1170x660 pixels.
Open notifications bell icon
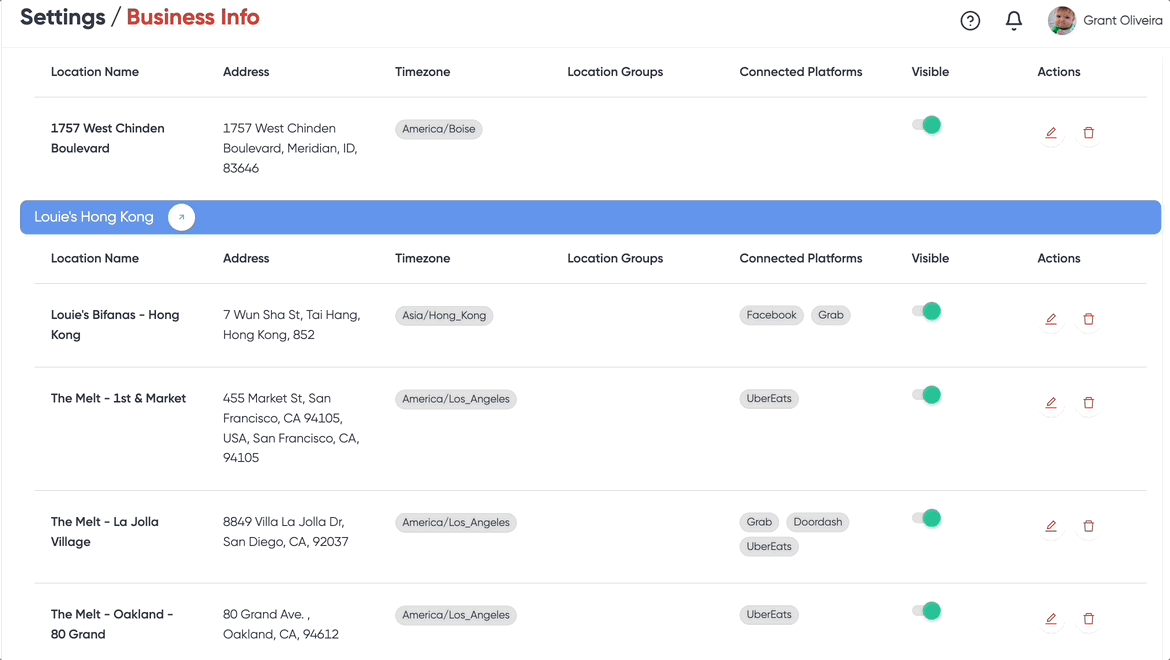(x=1013, y=21)
